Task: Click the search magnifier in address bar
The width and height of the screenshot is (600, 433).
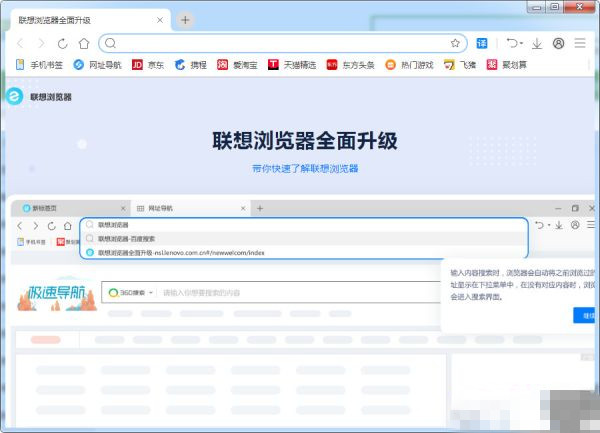Action: [110, 43]
